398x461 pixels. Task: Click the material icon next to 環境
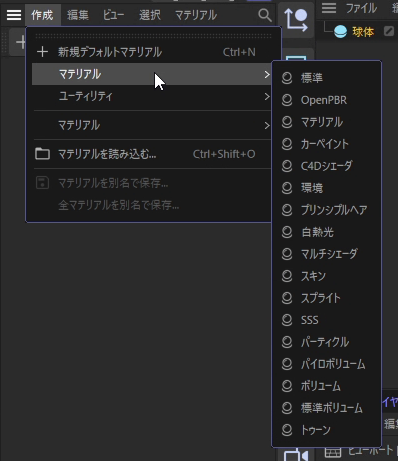287,188
